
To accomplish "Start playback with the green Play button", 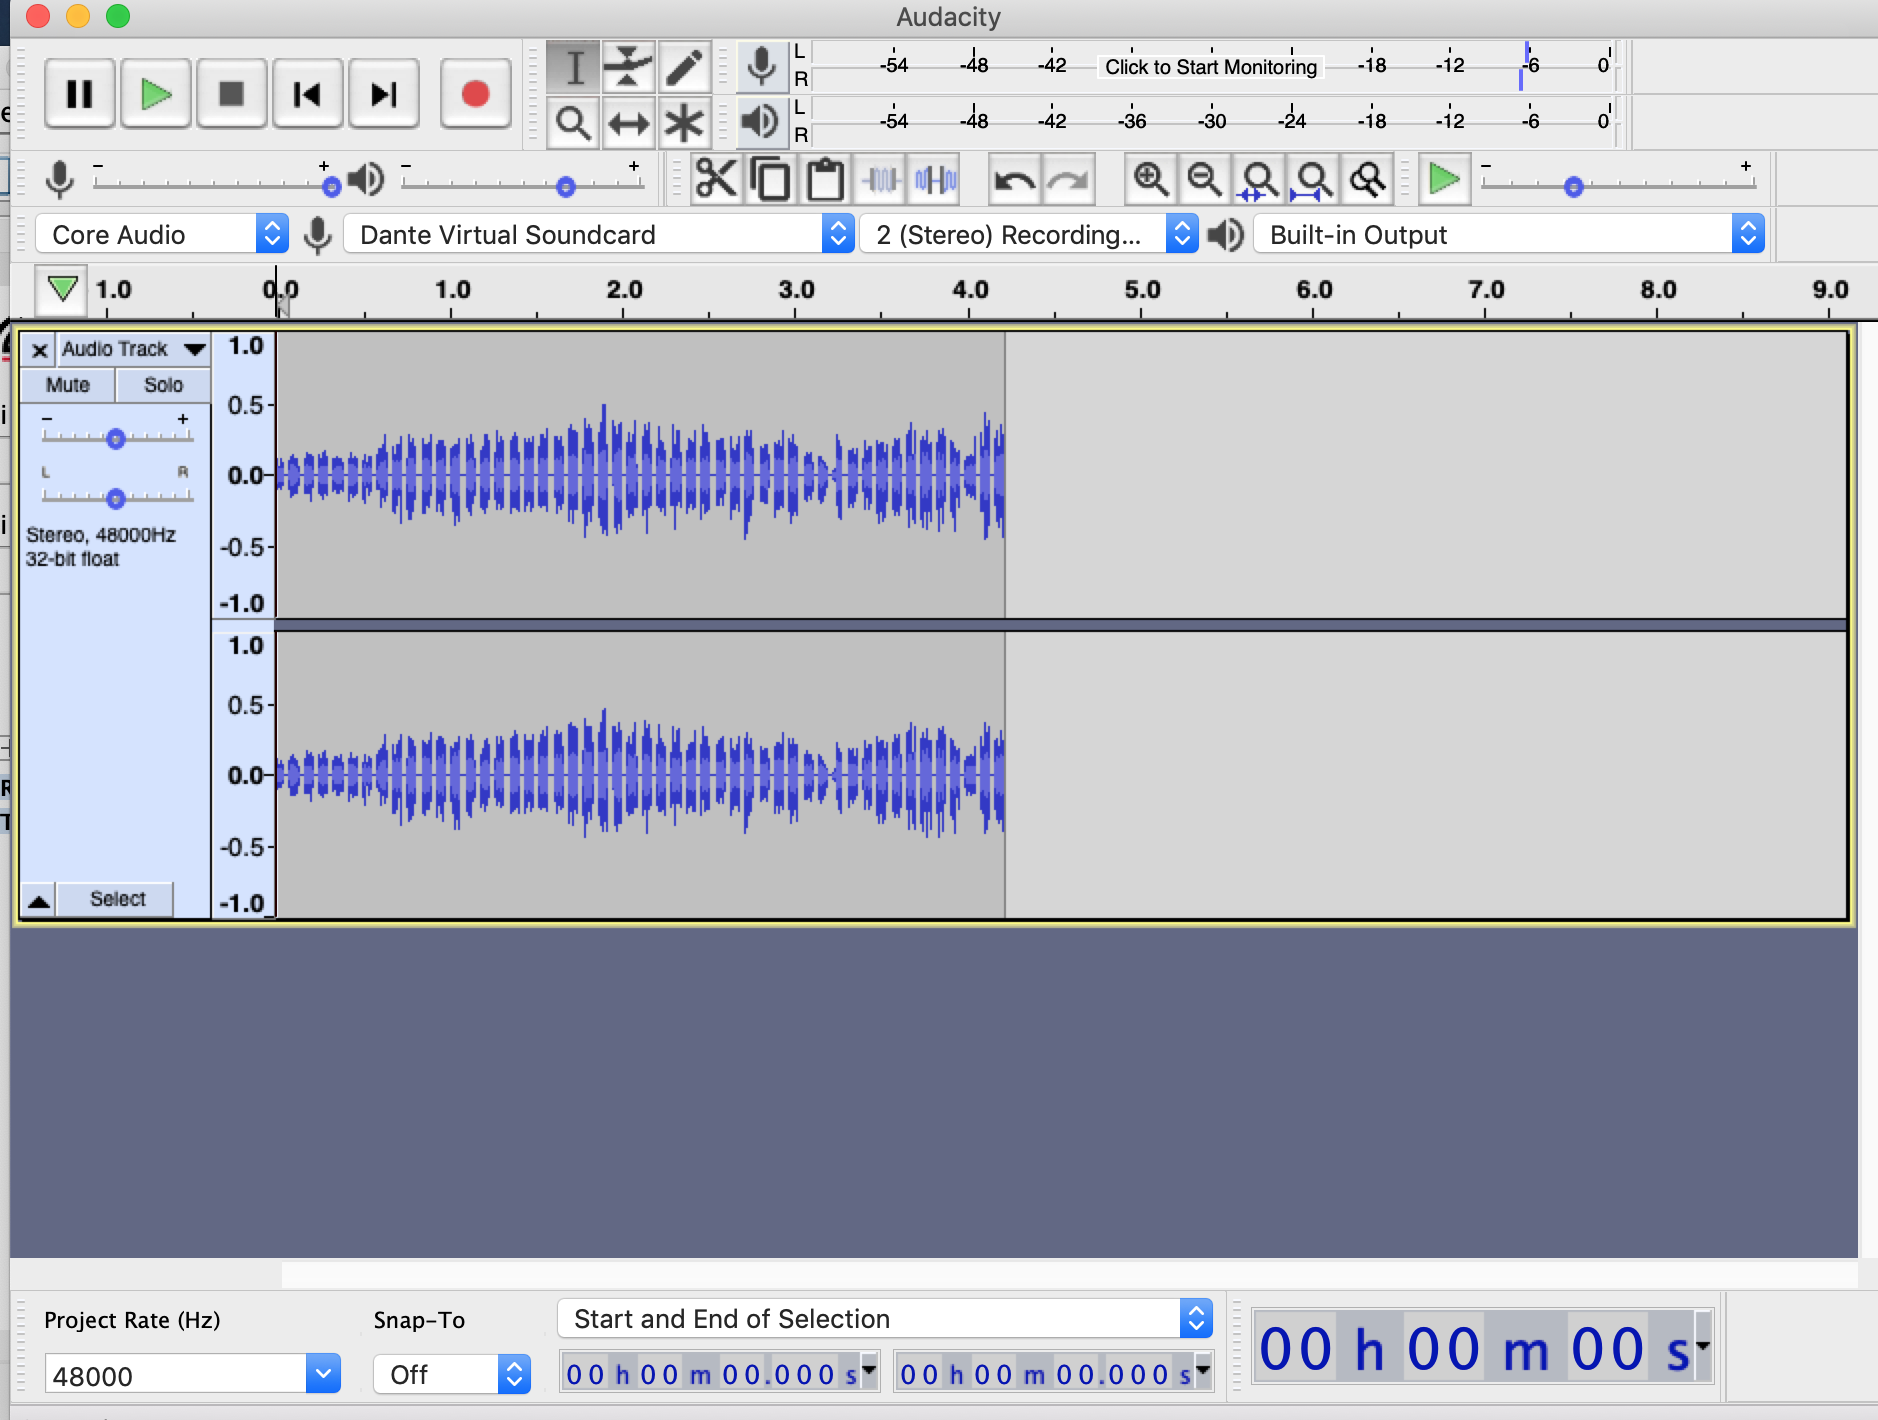I will [x=155, y=94].
